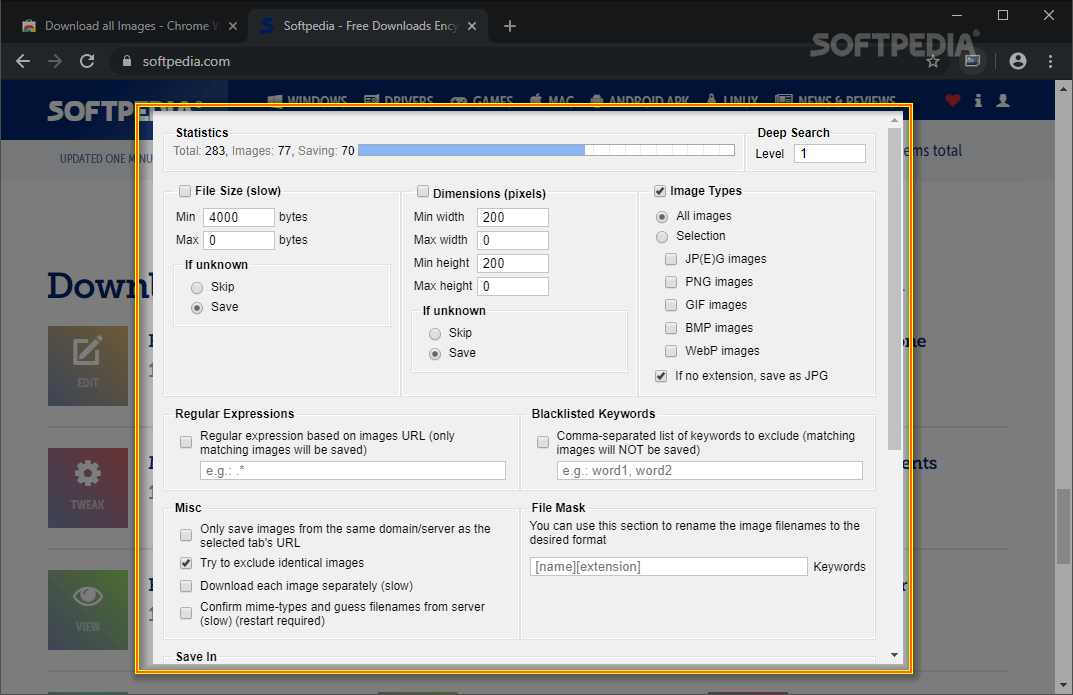The height and width of the screenshot is (695, 1073).
Task: Choose the All images radio option
Action: coord(662,217)
